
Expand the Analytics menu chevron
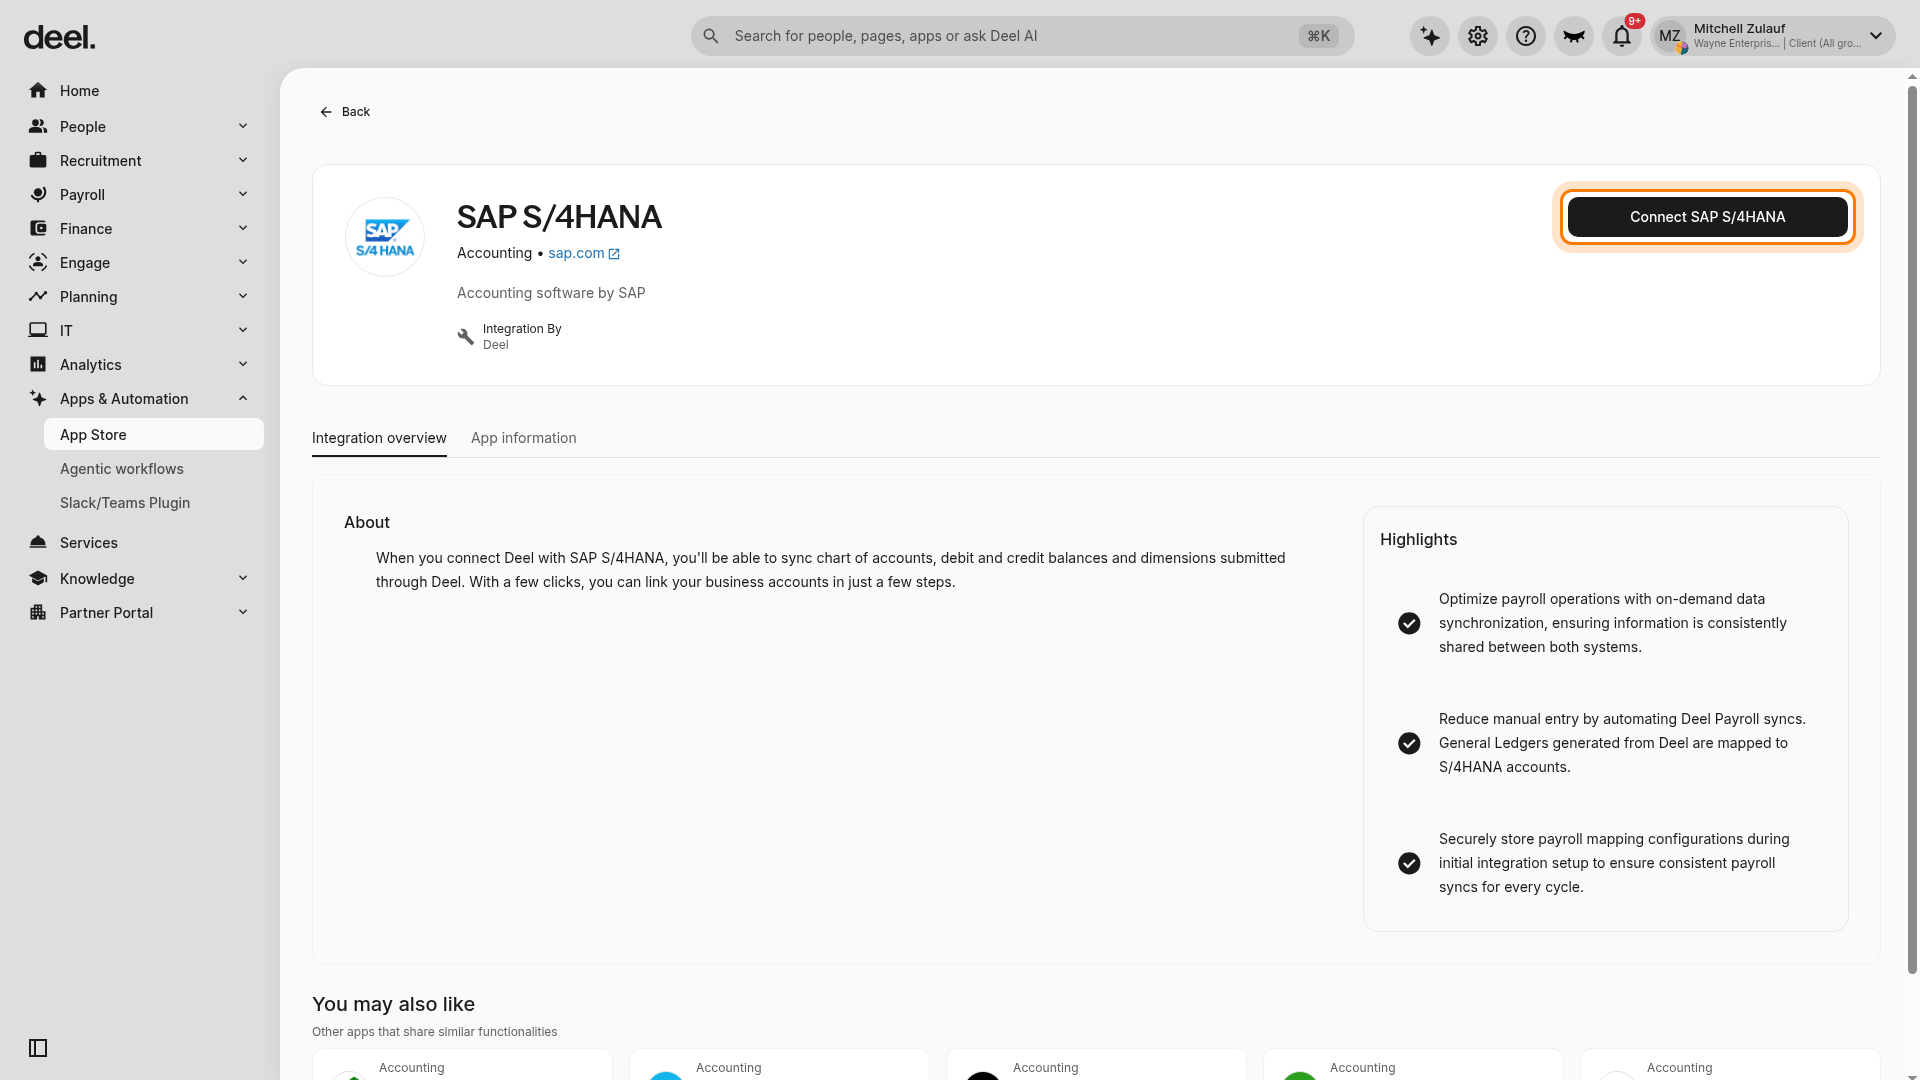[x=243, y=364]
